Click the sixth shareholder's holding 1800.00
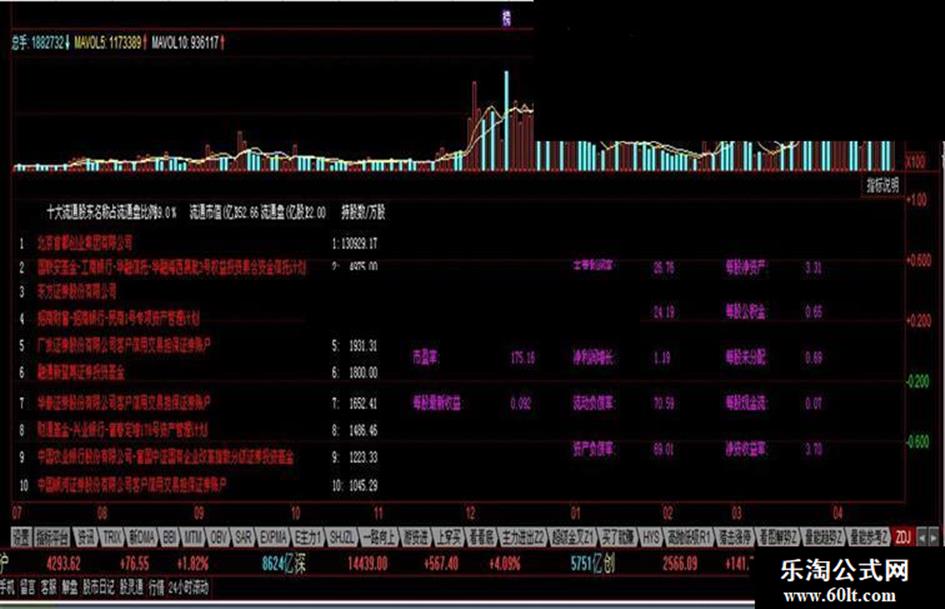This screenshot has height=609, width=945. pos(363,373)
